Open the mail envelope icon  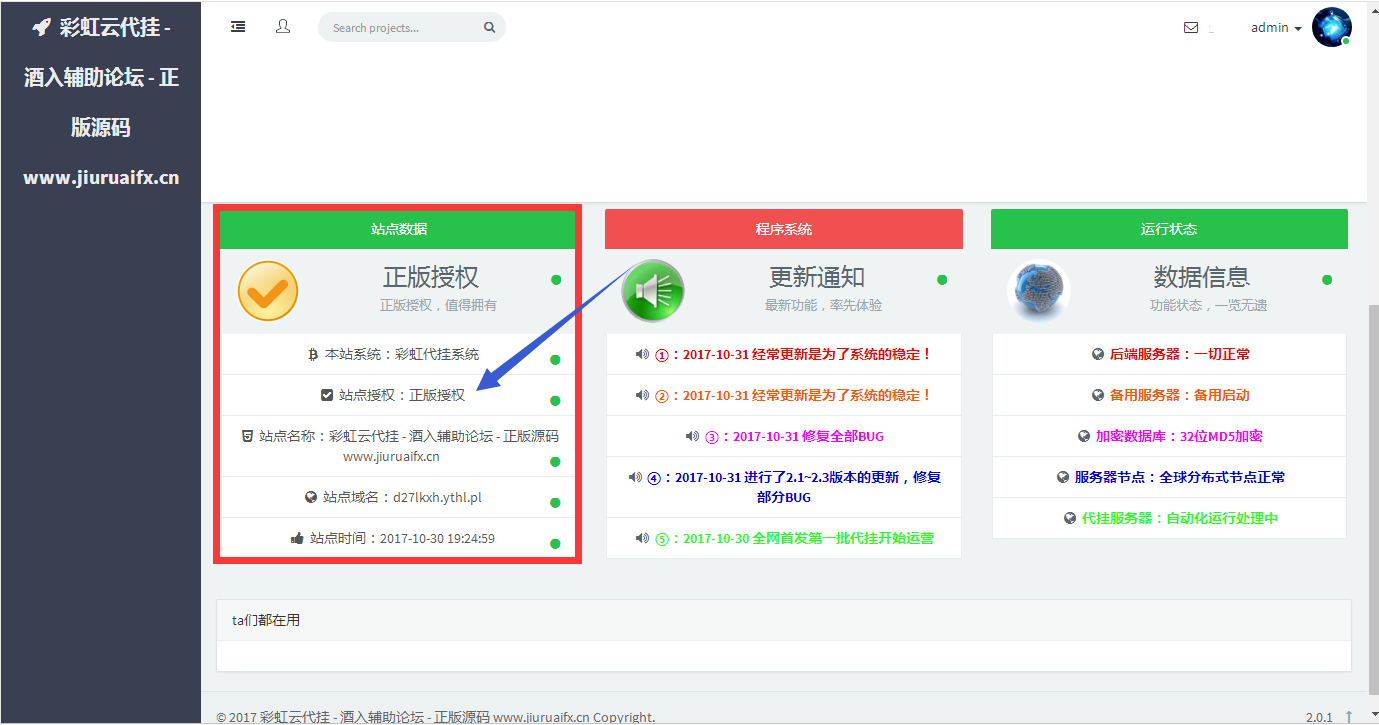point(1191,28)
